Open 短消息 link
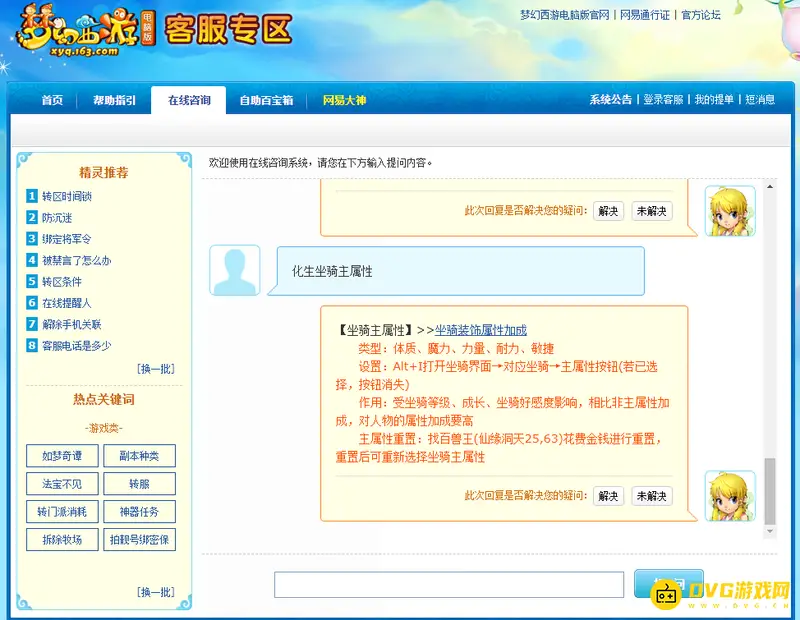This screenshot has height=620, width=800. (x=760, y=100)
